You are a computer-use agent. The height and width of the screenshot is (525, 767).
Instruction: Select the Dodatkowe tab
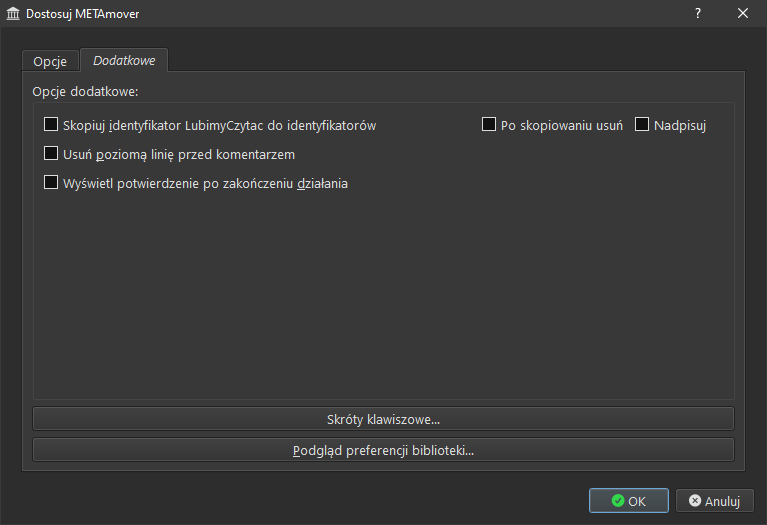coord(124,60)
